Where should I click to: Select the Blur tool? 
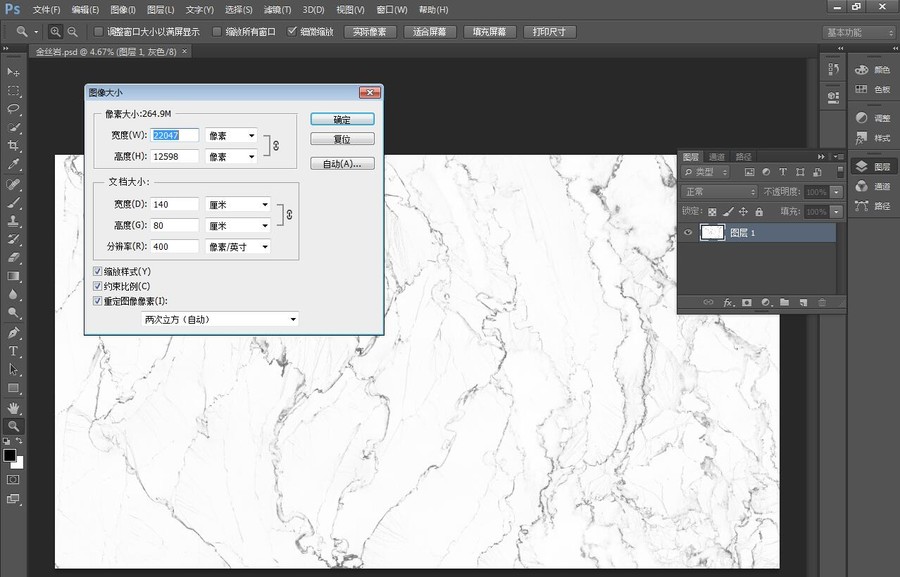tap(13, 295)
